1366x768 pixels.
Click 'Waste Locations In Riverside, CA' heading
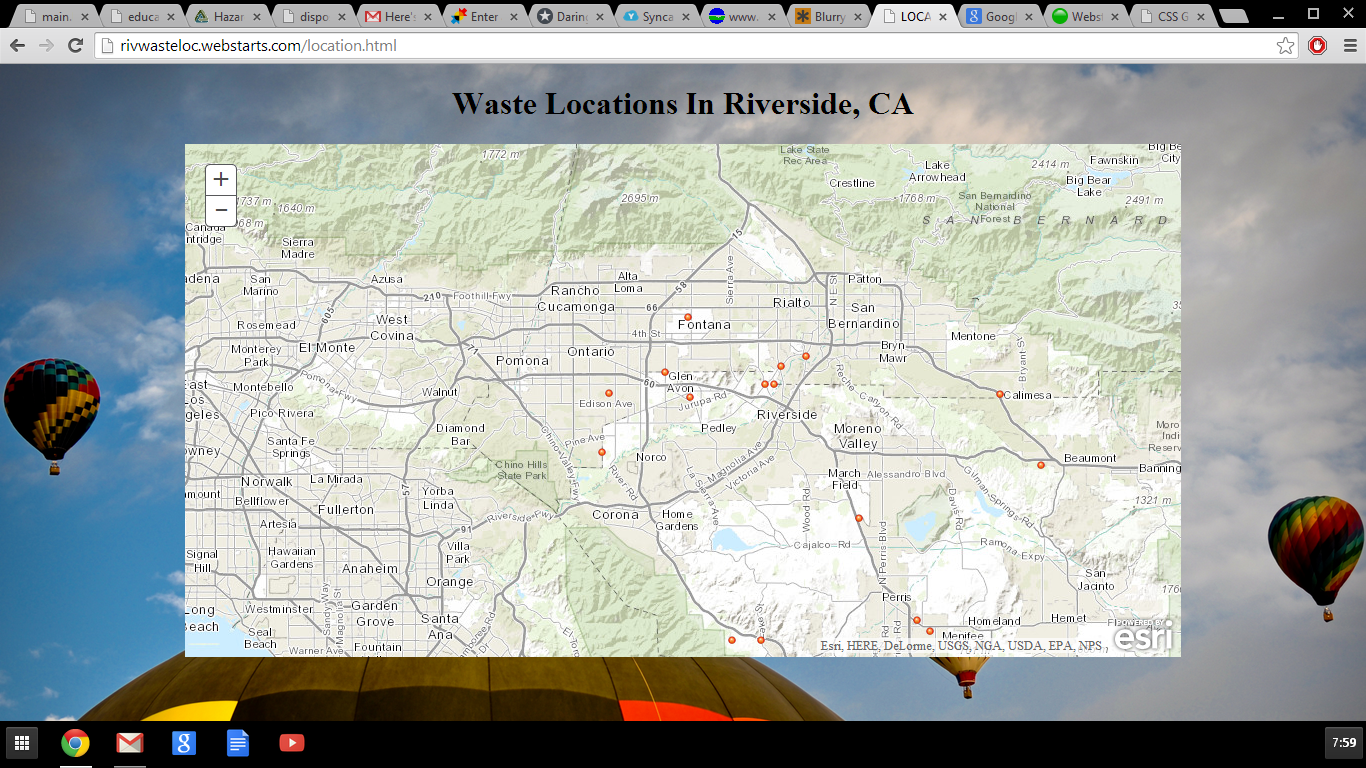(683, 104)
